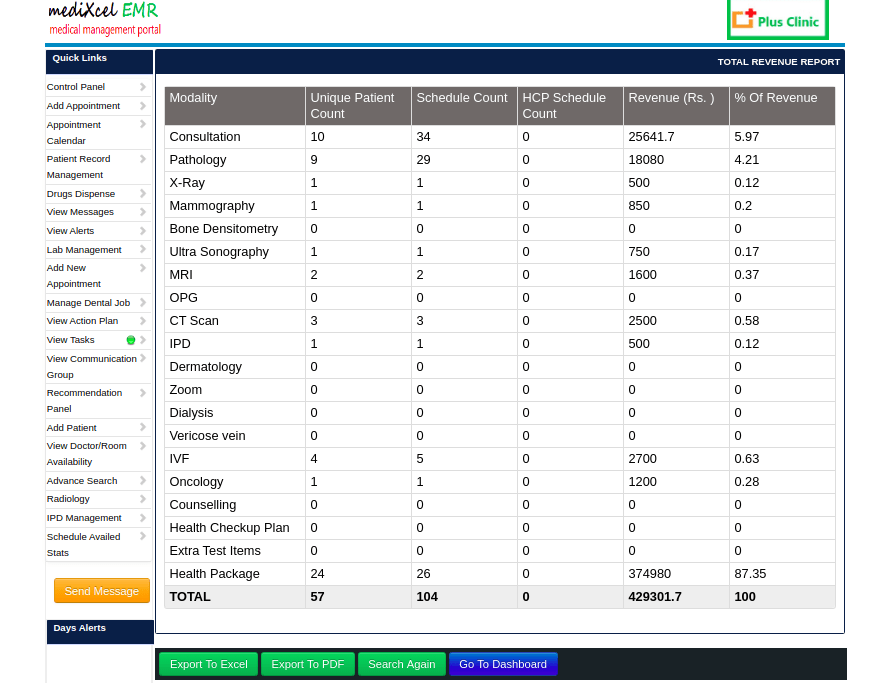Click the View Action Plan chevron arrow
882x683 pixels.
point(142,321)
